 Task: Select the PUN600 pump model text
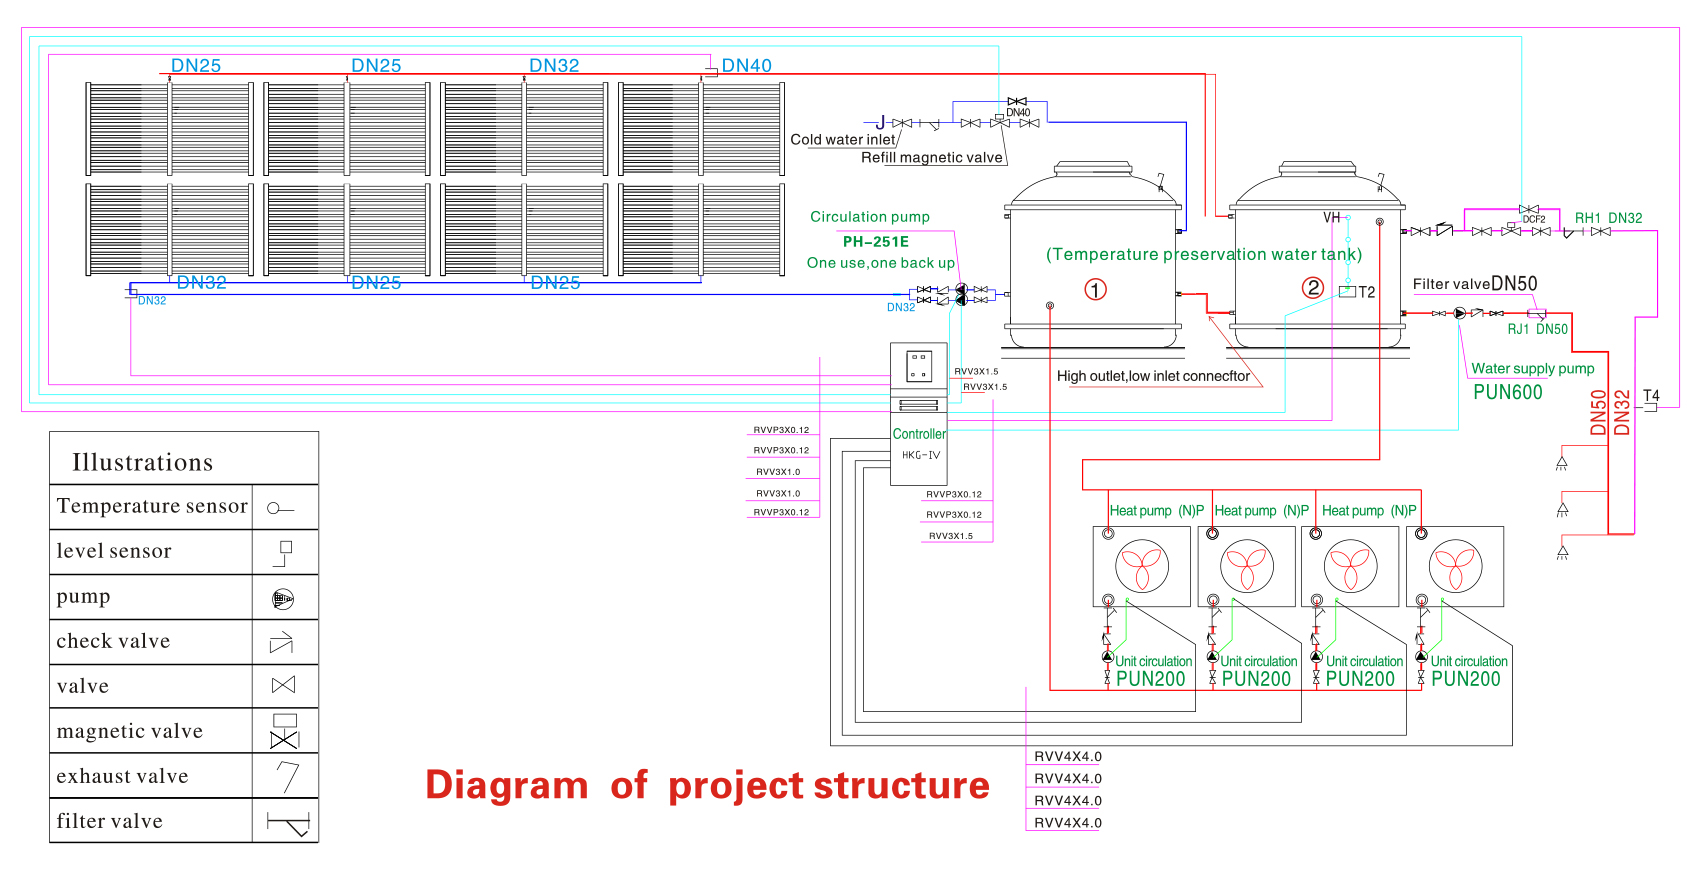coord(1507,393)
